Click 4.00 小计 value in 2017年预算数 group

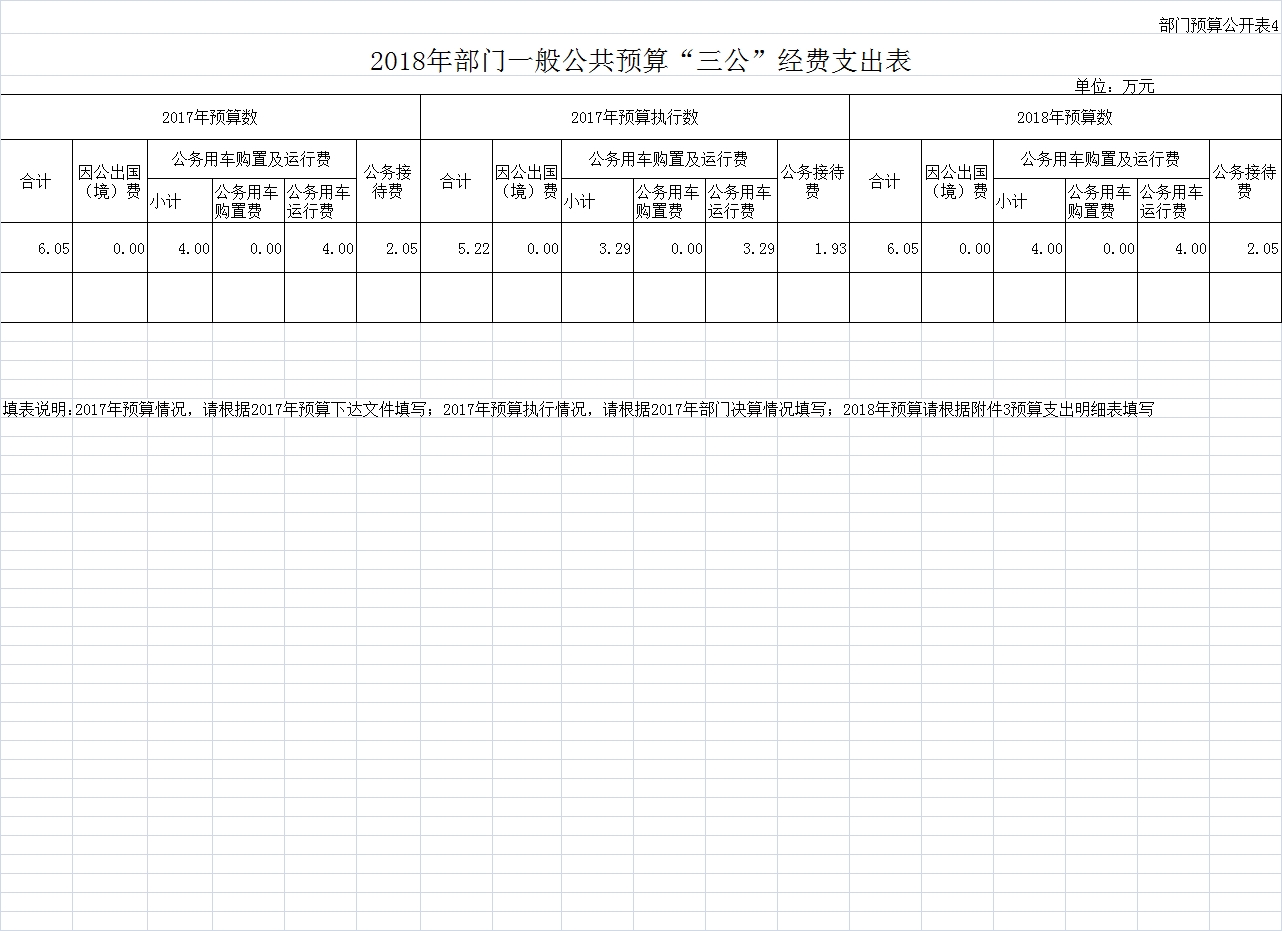pos(180,248)
